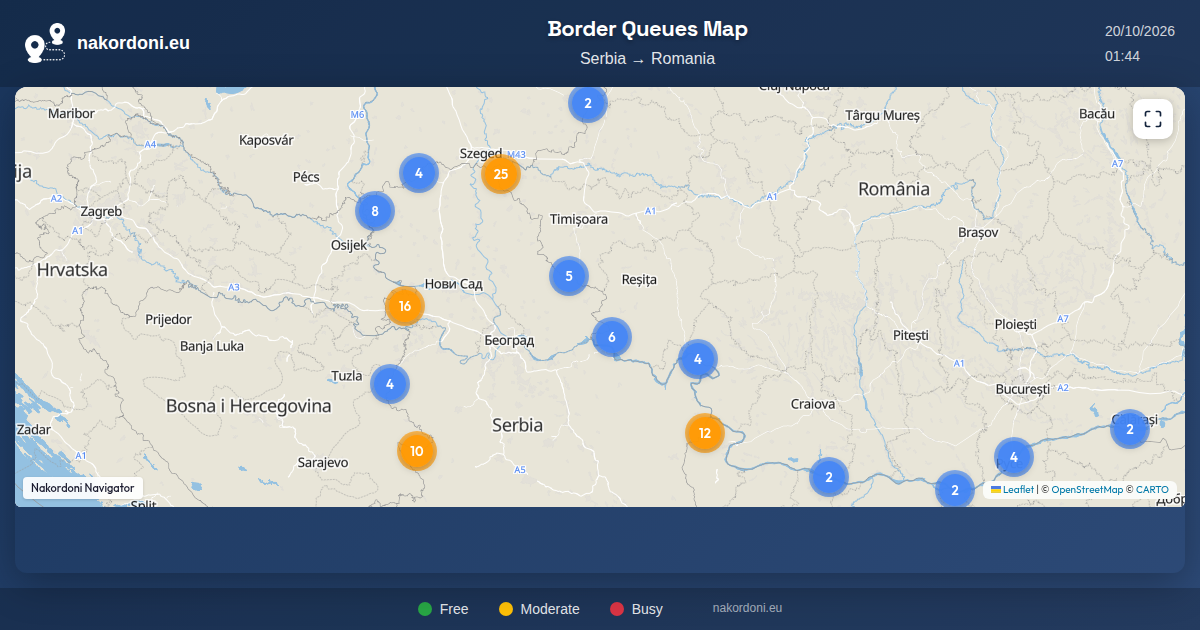Click the Timișoara city label
Viewport: 1200px width, 630px height.
(x=579, y=219)
